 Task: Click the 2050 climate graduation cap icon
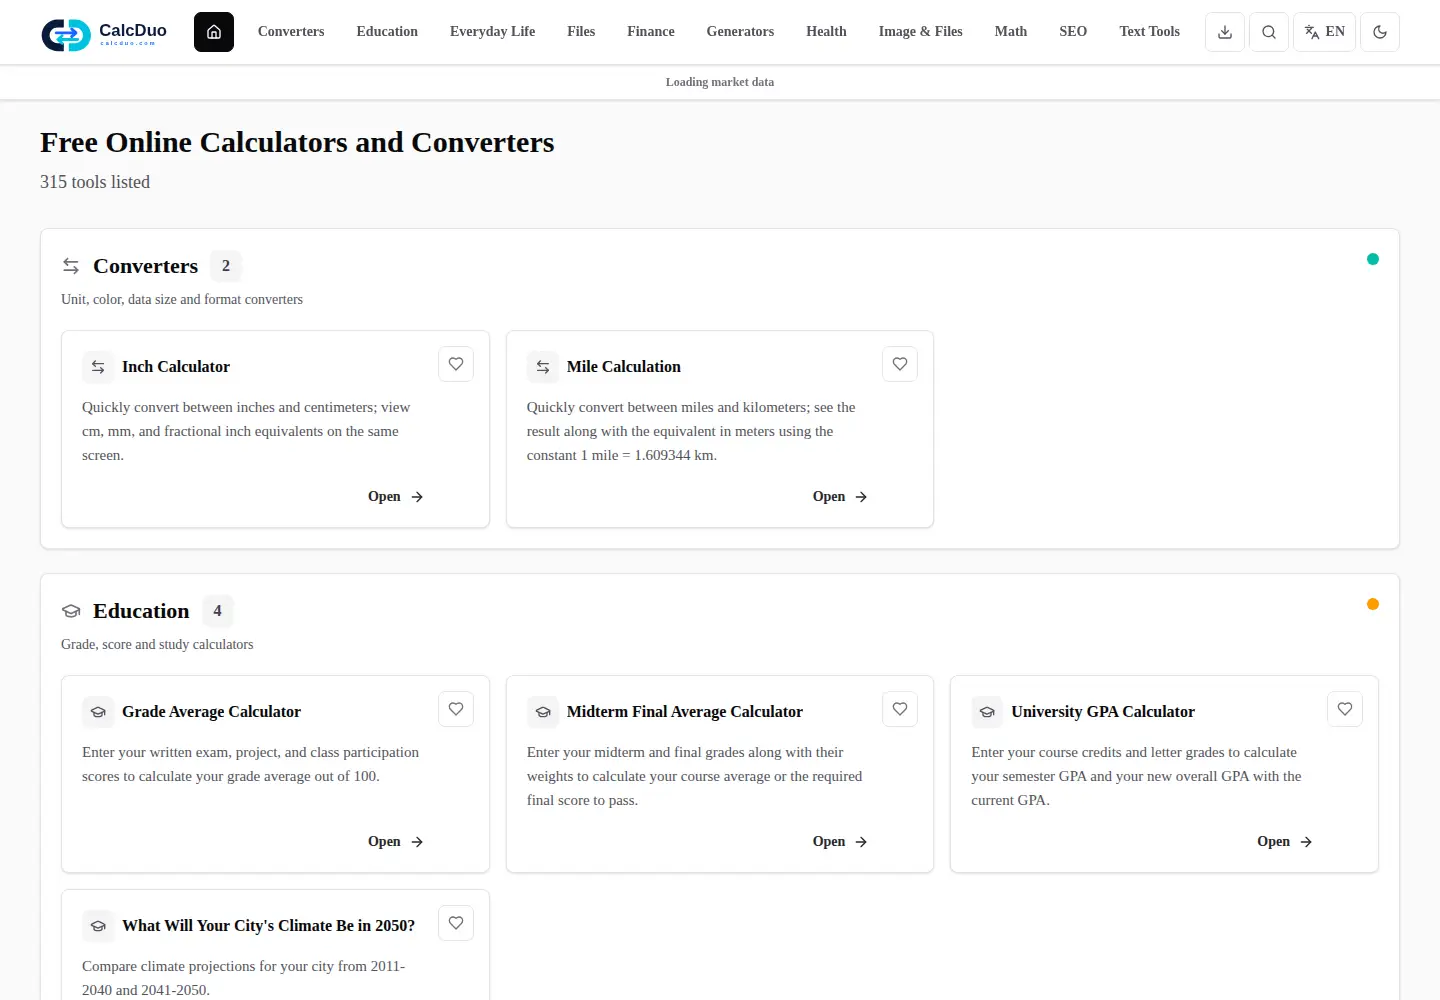coord(98,926)
